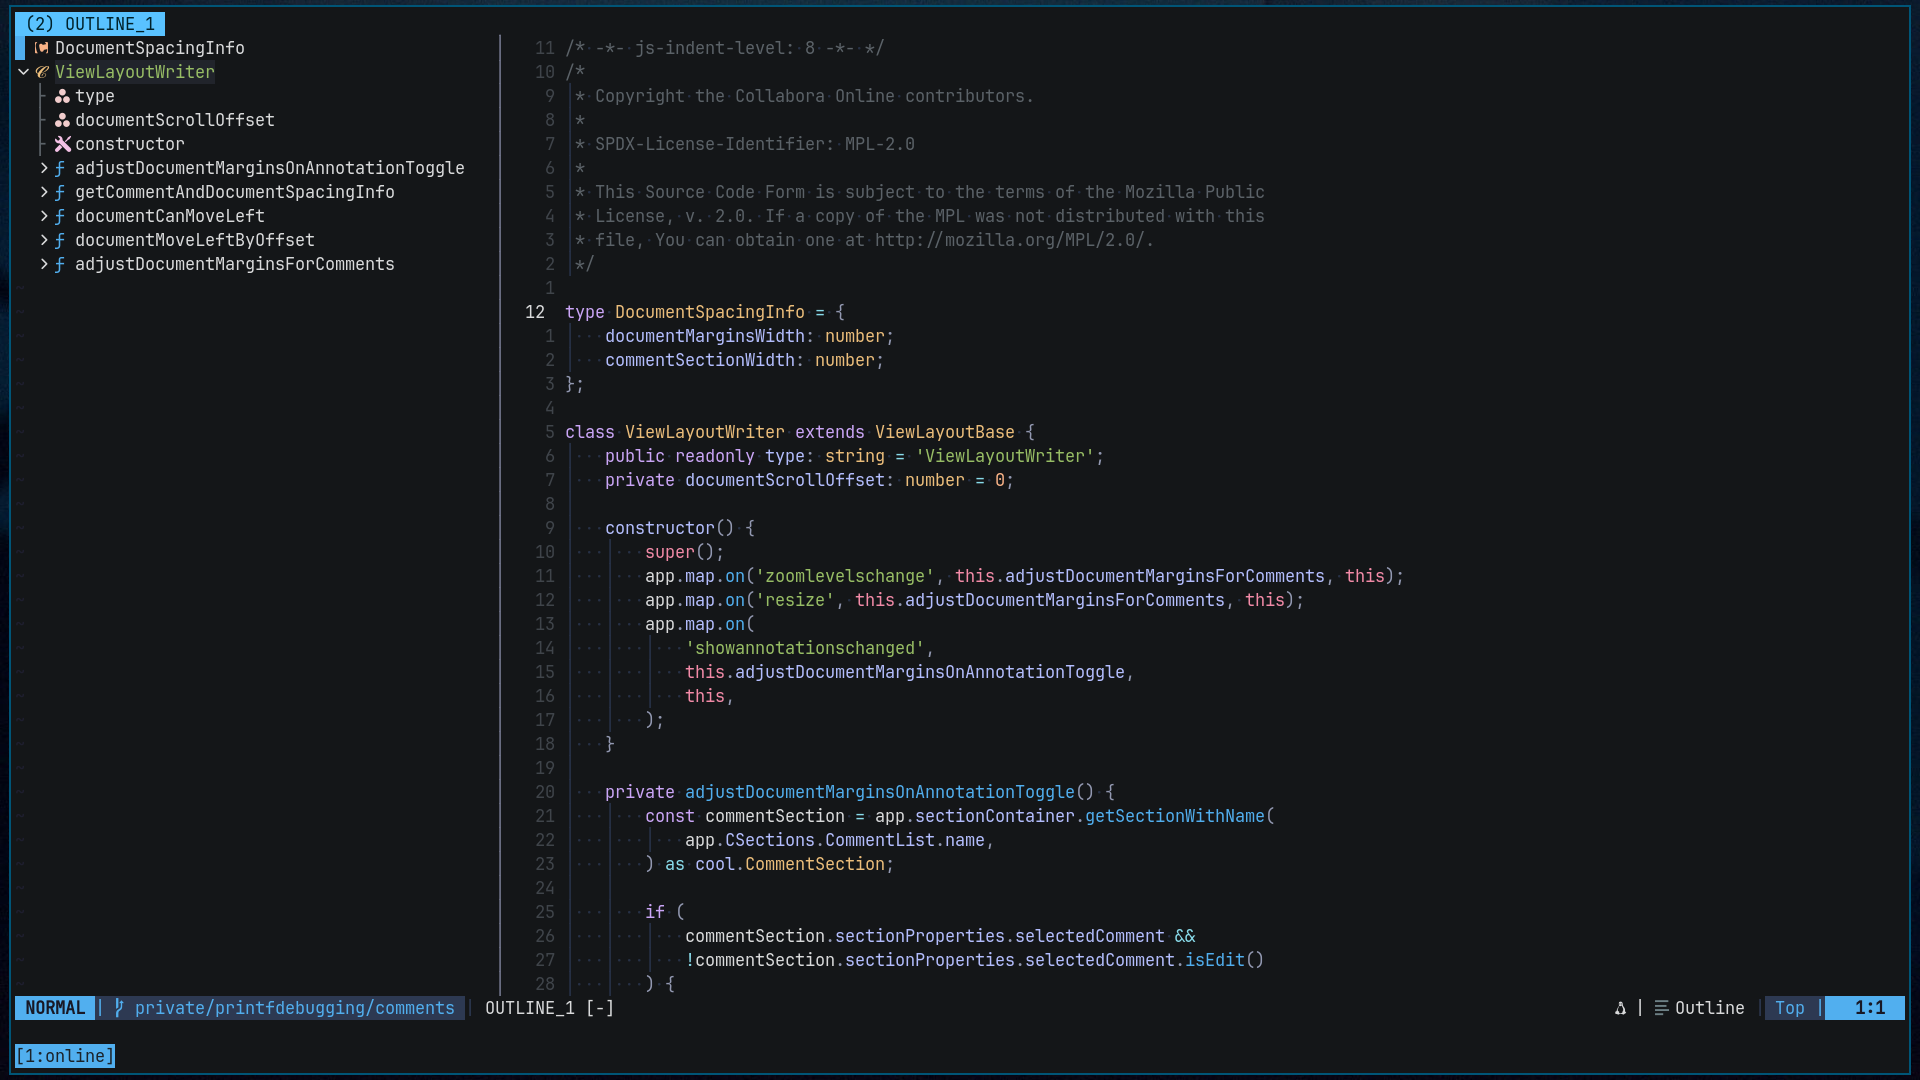
Task: Click the Linux penguin icon in statusline
Action: [1620, 1008]
